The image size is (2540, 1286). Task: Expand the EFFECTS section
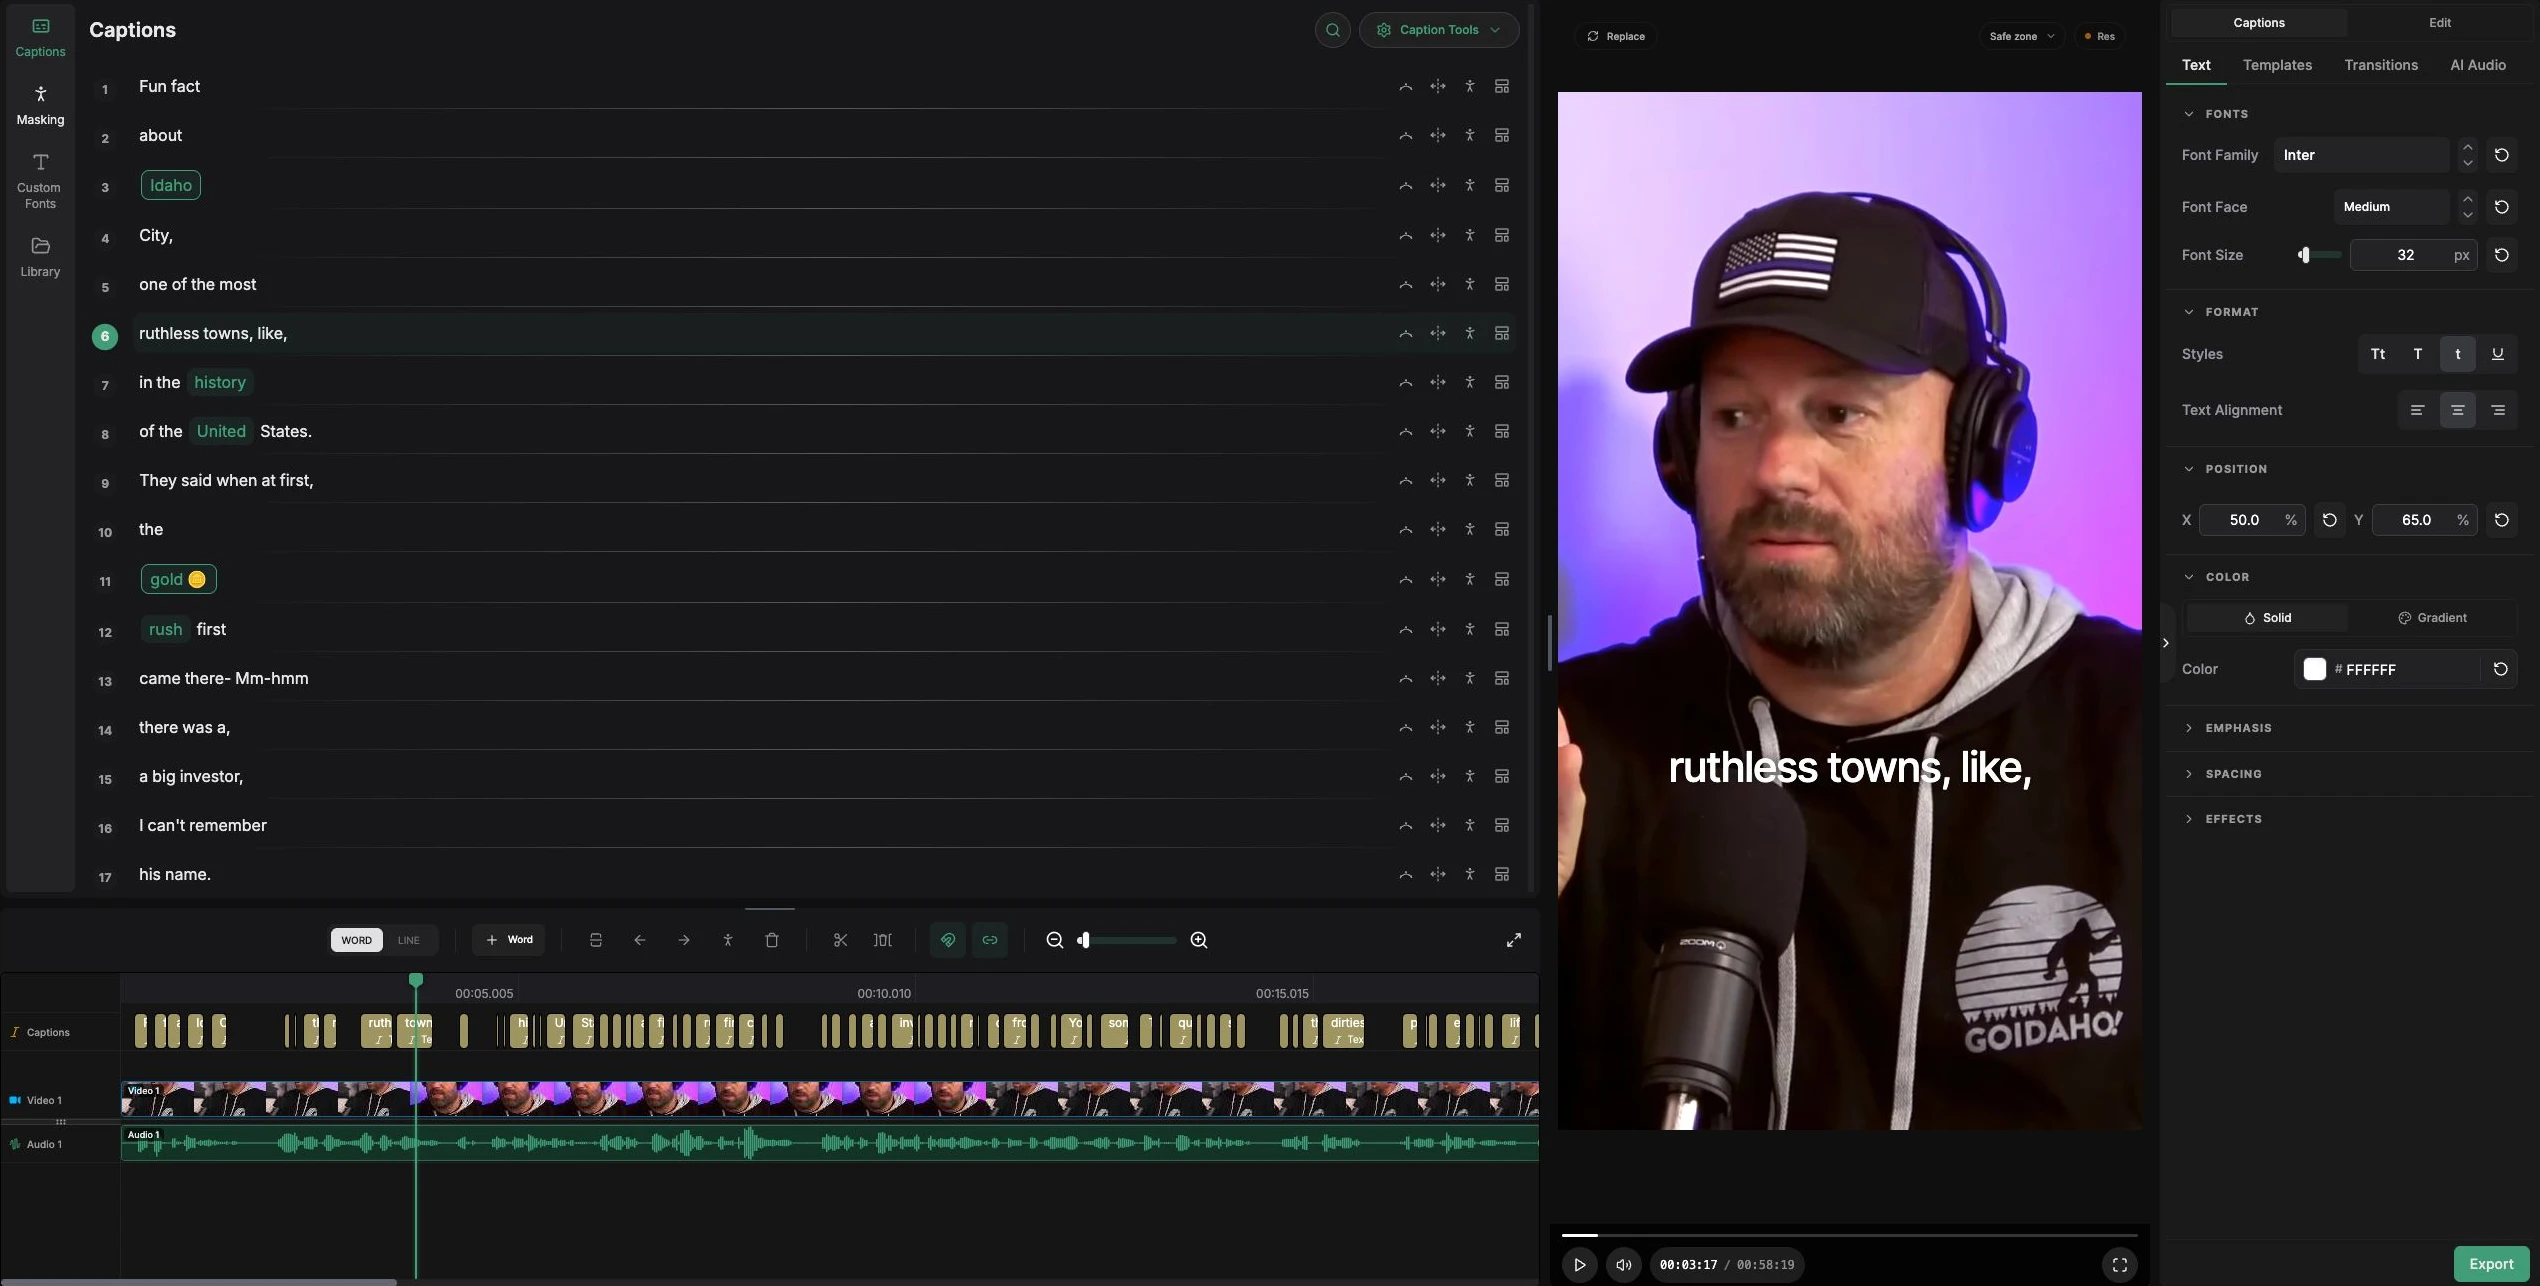pos(2233,819)
